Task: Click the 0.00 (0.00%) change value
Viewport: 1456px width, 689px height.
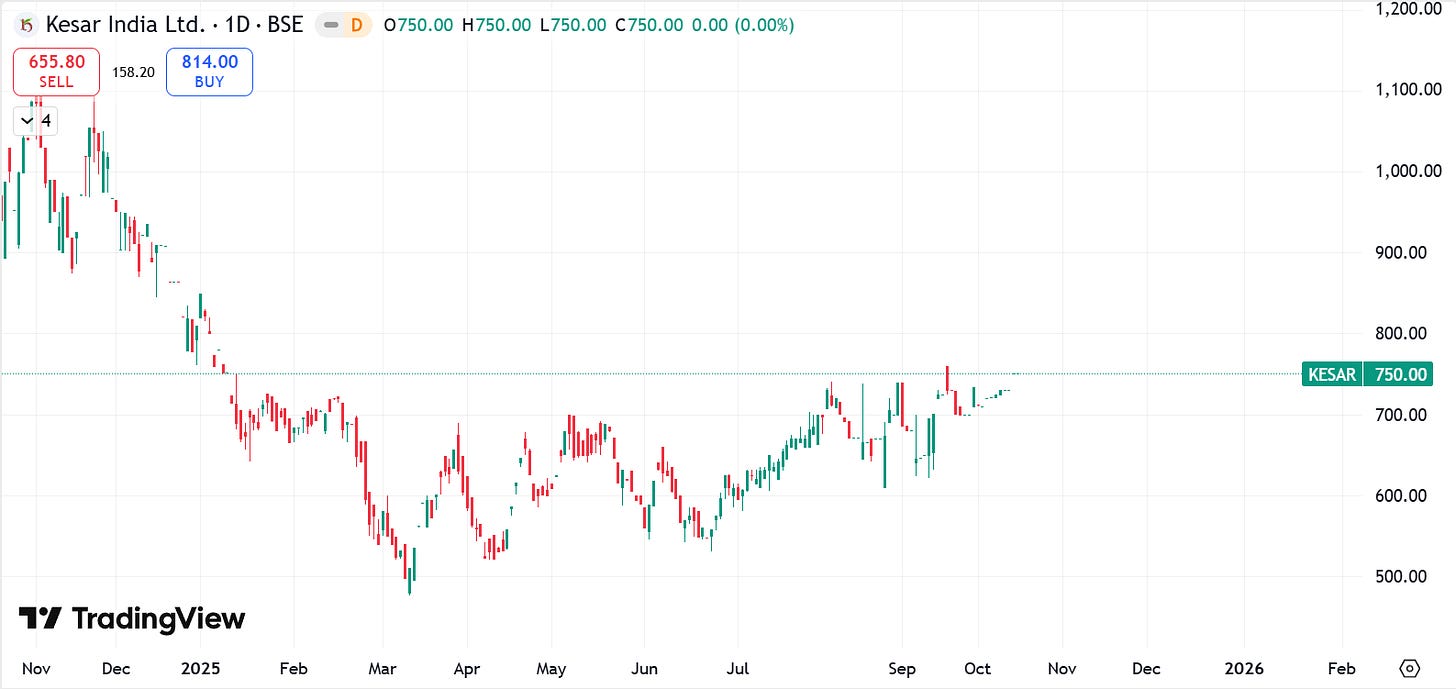Action: pyautogui.click(x=743, y=25)
